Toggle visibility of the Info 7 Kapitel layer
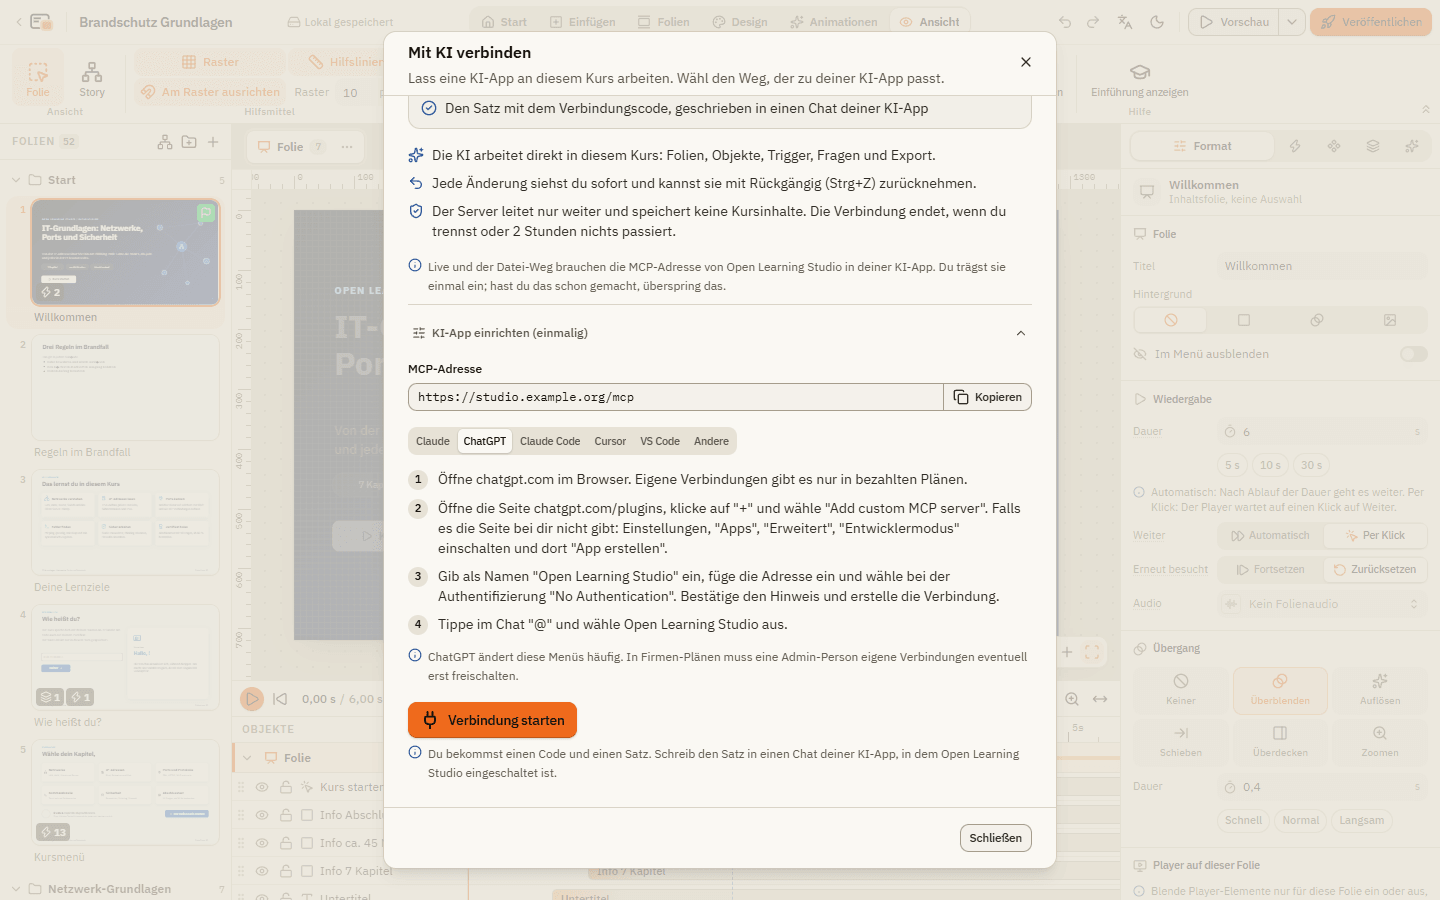1440x900 pixels. tap(262, 871)
